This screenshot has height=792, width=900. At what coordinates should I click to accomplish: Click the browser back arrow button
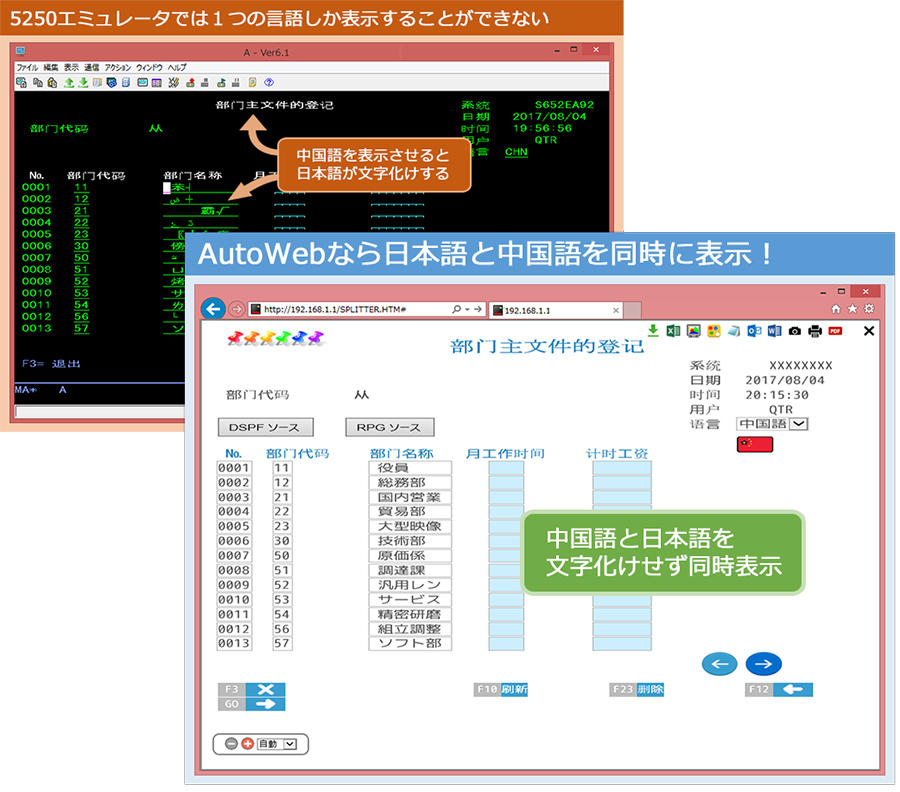[x=213, y=309]
